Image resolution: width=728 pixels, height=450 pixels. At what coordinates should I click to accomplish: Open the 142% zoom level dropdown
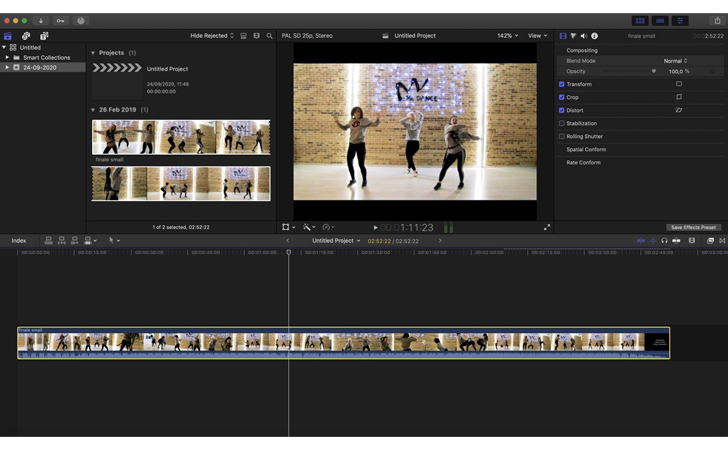[x=507, y=36]
